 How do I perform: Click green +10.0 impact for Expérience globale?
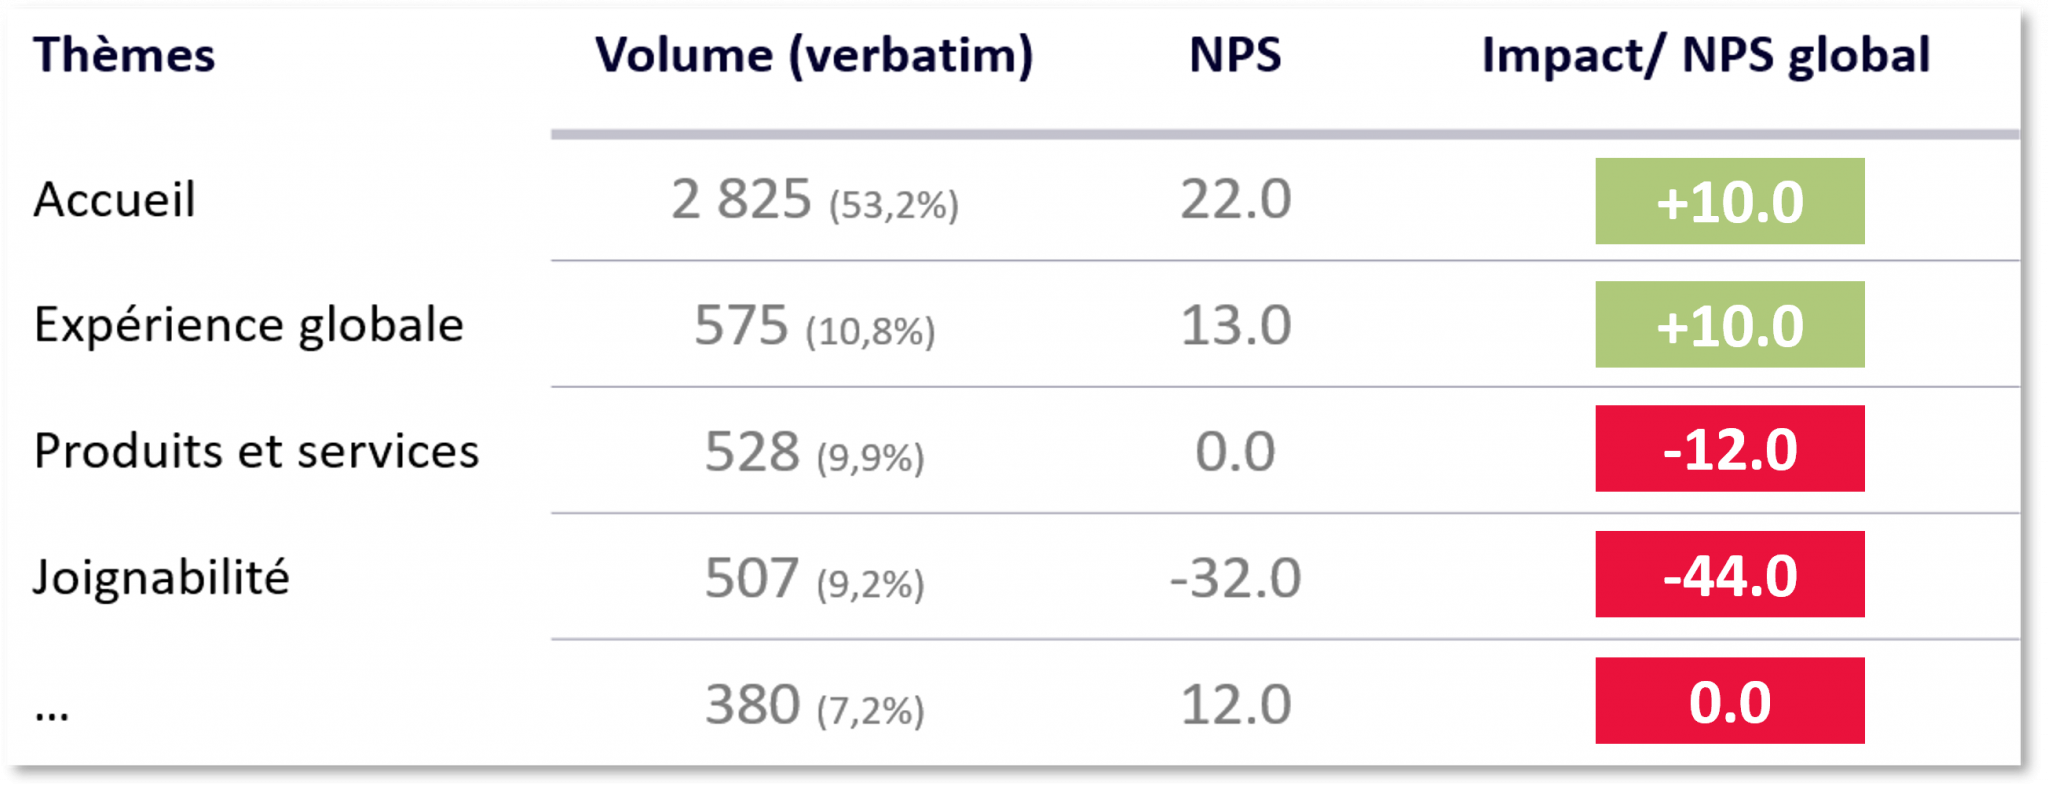[1730, 325]
